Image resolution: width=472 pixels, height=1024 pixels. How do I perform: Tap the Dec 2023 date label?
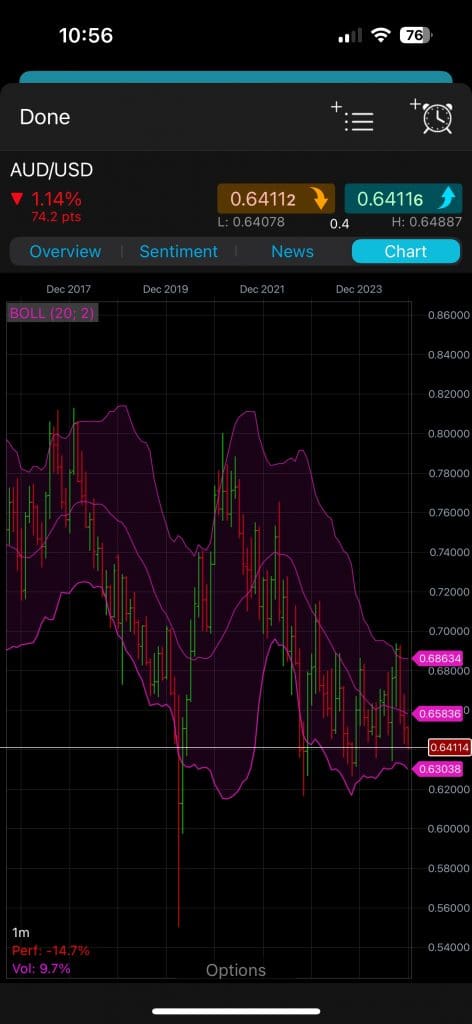coord(358,289)
